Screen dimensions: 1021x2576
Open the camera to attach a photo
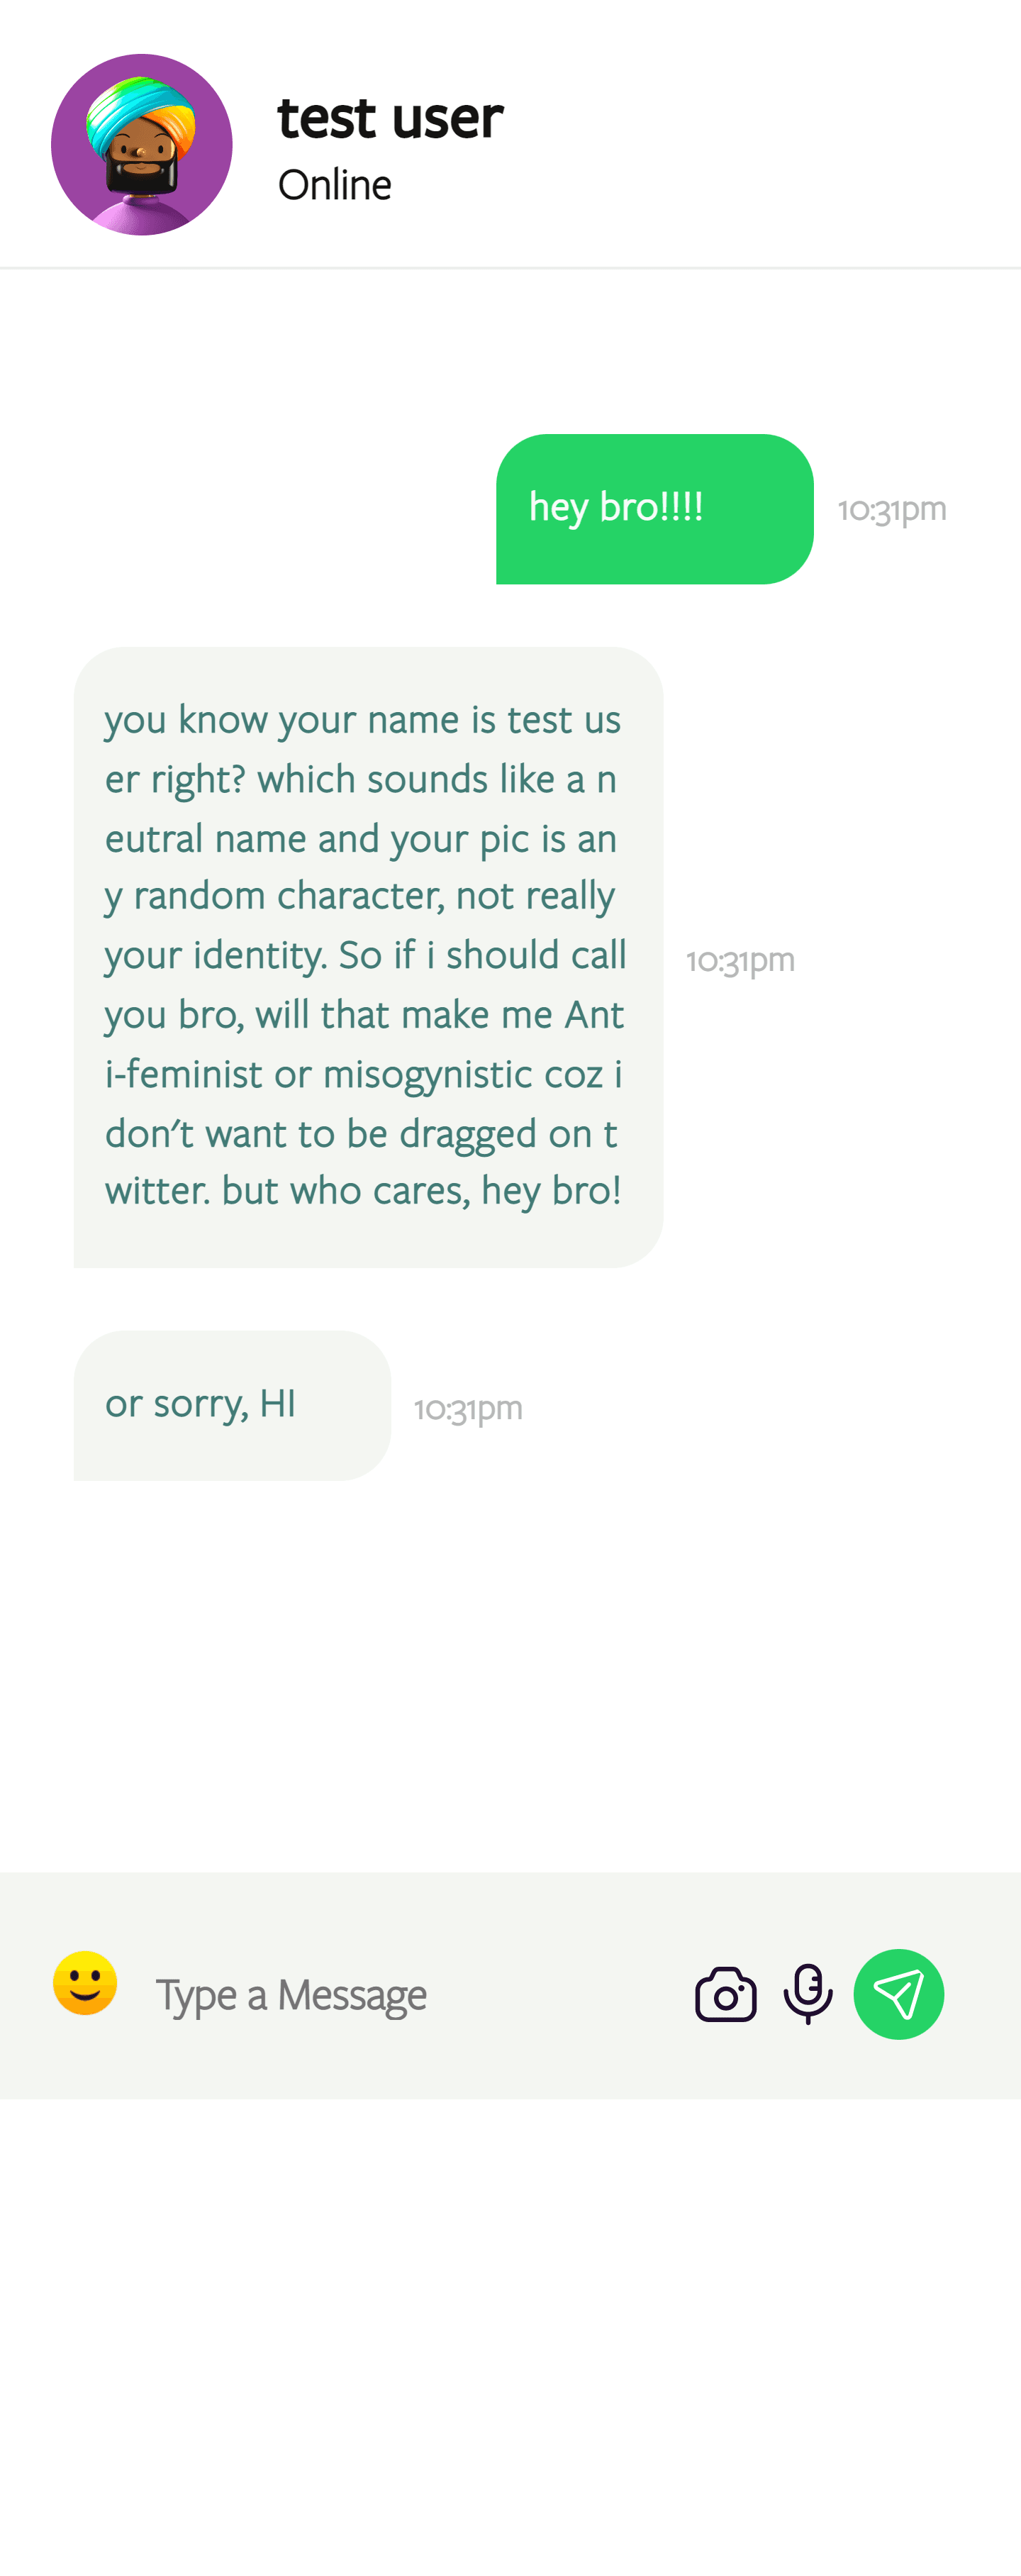click(x=726, y=1995)
